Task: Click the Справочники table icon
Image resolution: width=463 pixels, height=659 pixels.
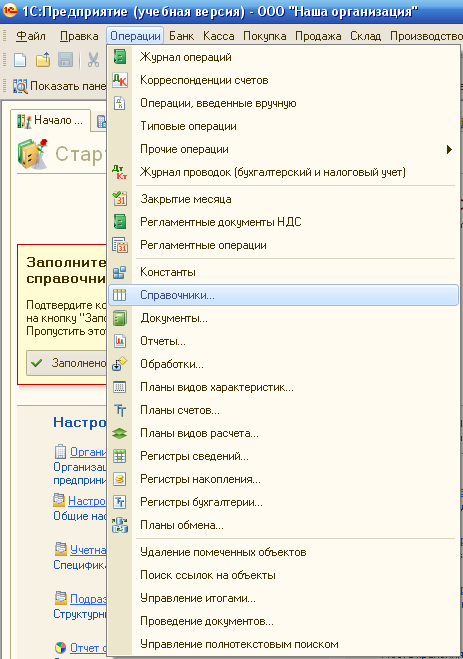Action: (x=120, y=295)
